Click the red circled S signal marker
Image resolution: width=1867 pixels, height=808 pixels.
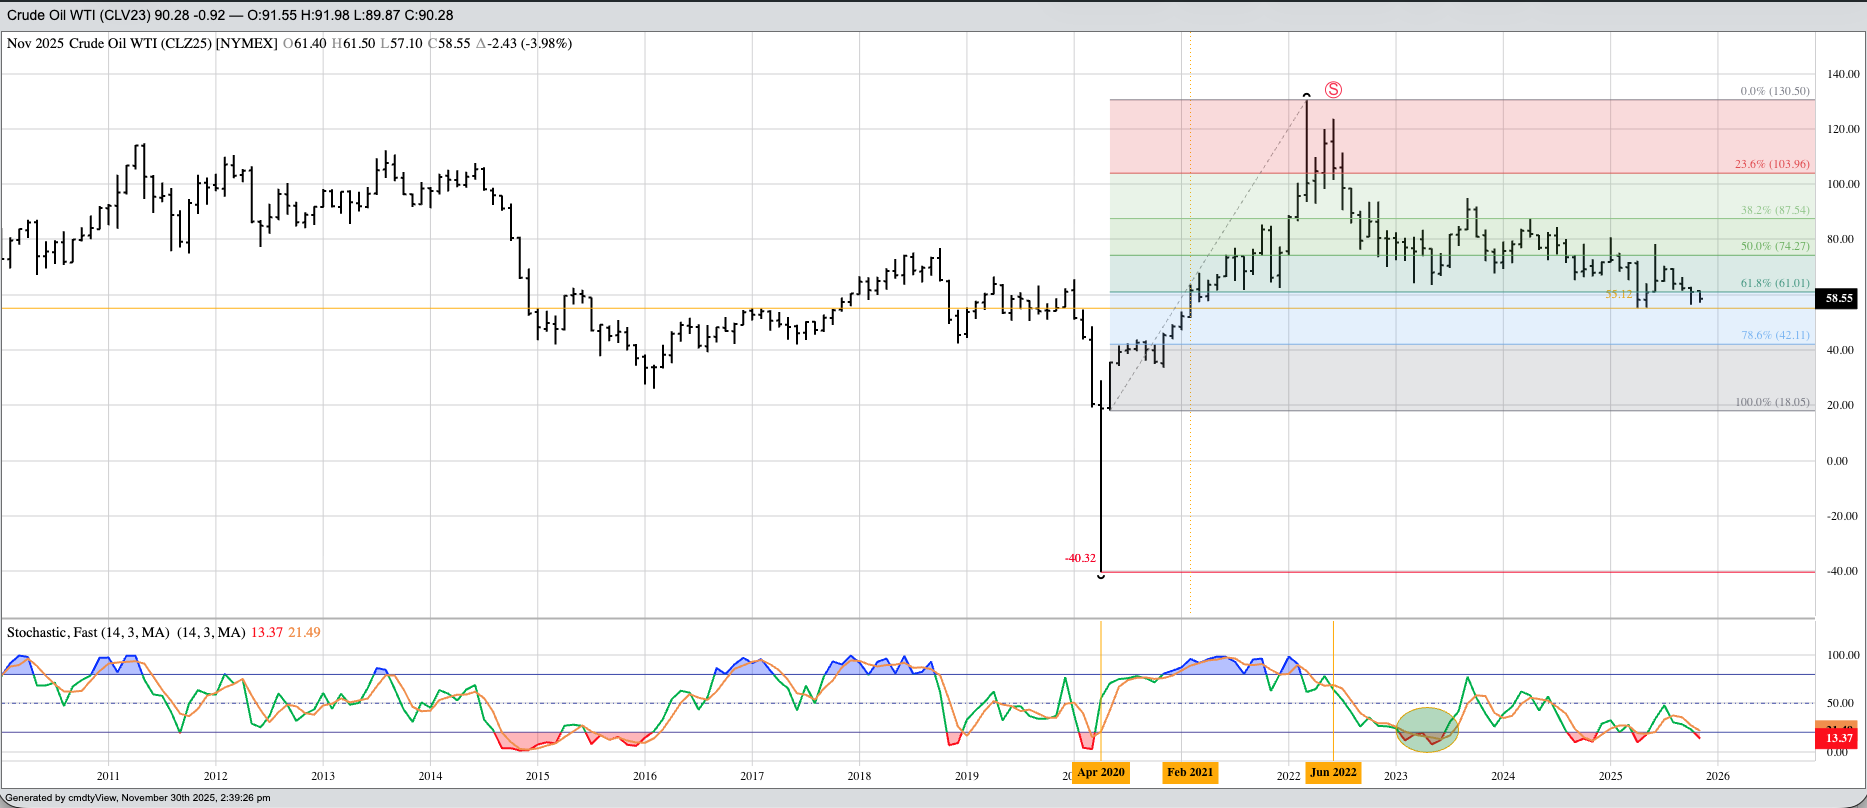click(x=1333, y=90)
